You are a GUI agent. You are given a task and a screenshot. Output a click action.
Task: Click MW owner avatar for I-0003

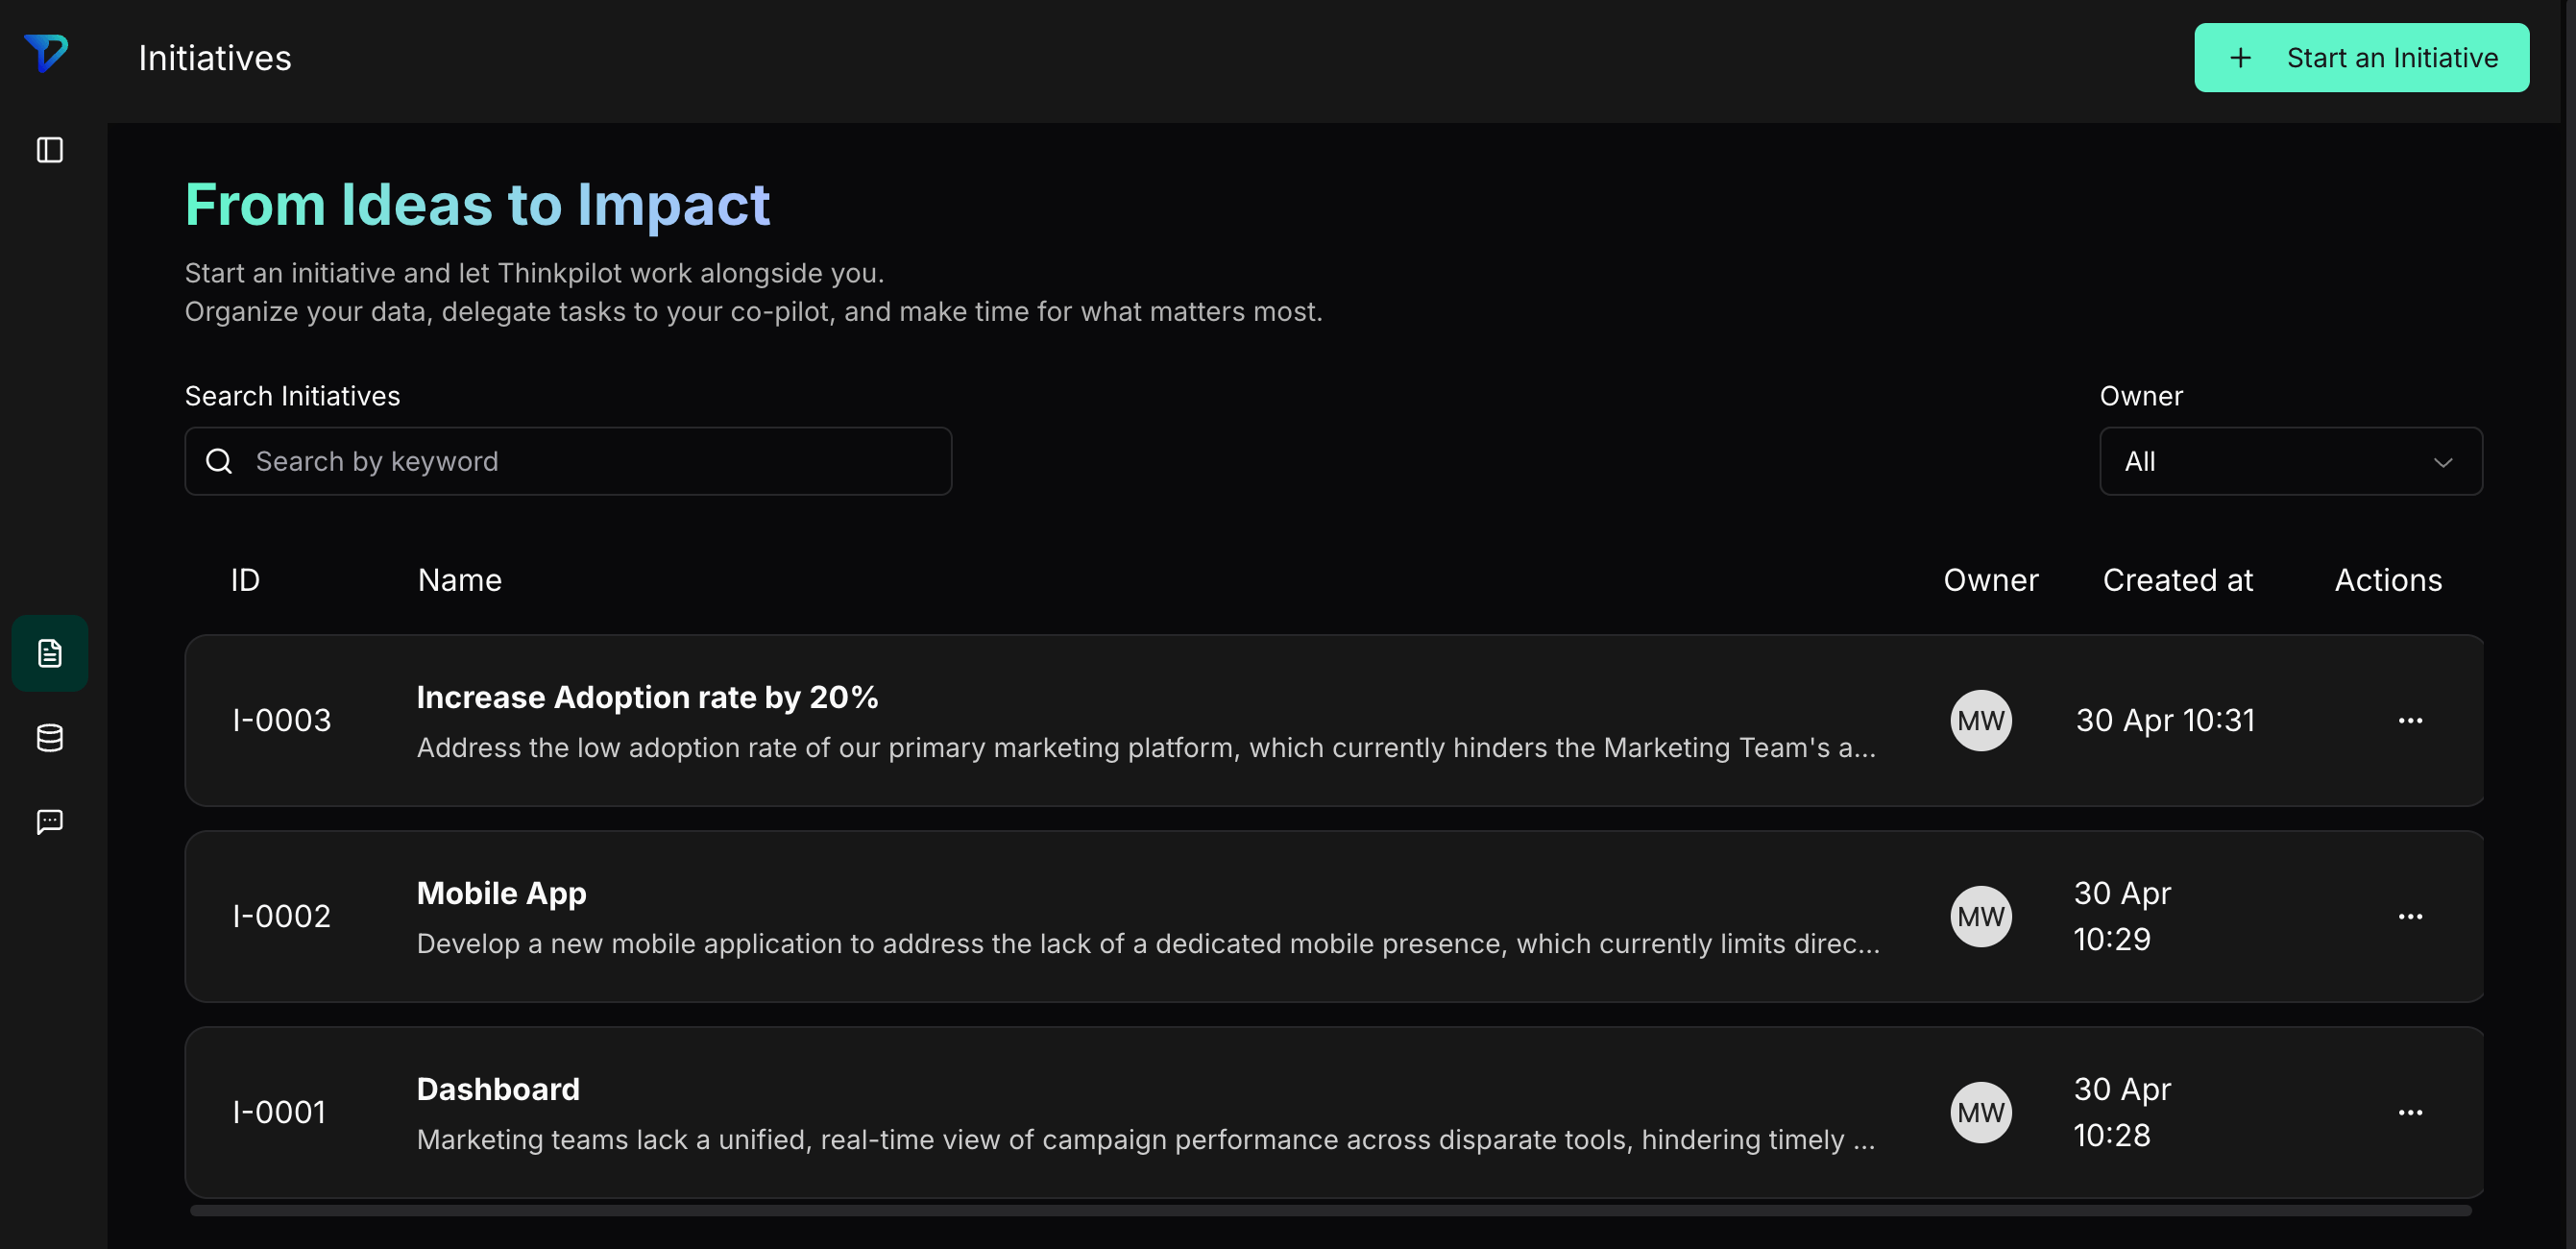click(x=1981, y=720)
